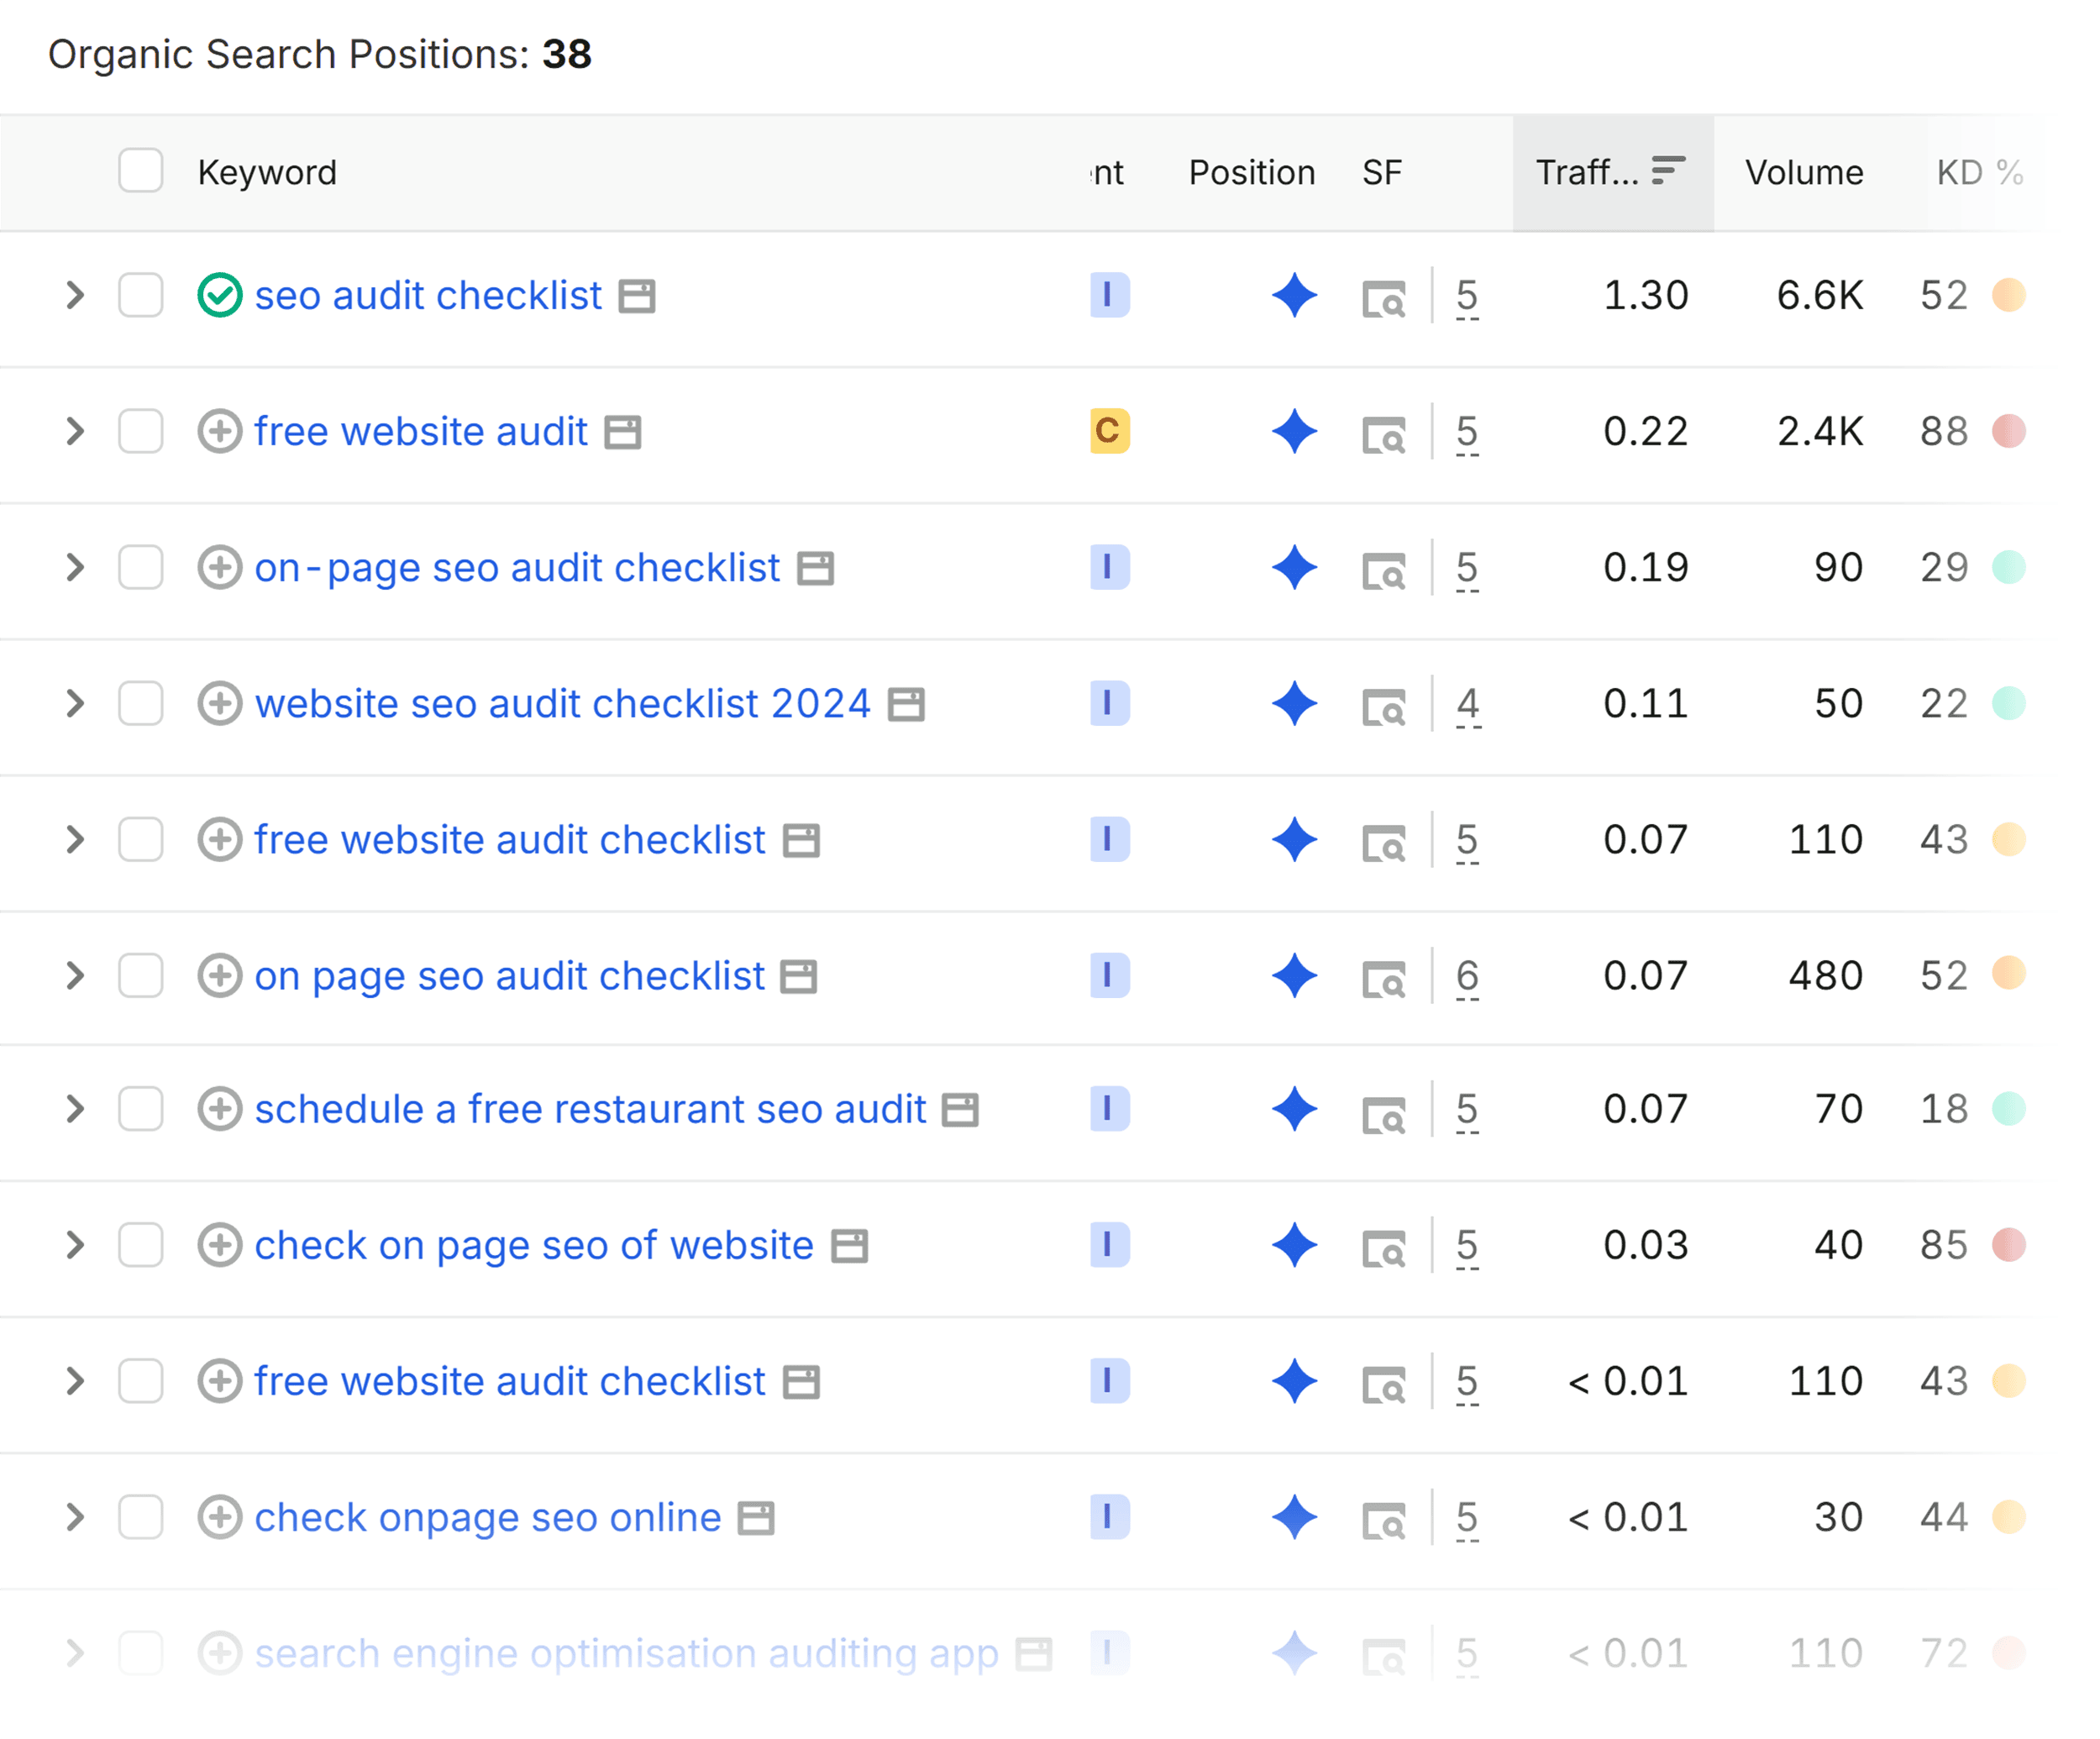This screenshot has width=2100, height=1739.
Task: Expand schedule a free restaurant seo audit row
Action: coord(75,1110)
